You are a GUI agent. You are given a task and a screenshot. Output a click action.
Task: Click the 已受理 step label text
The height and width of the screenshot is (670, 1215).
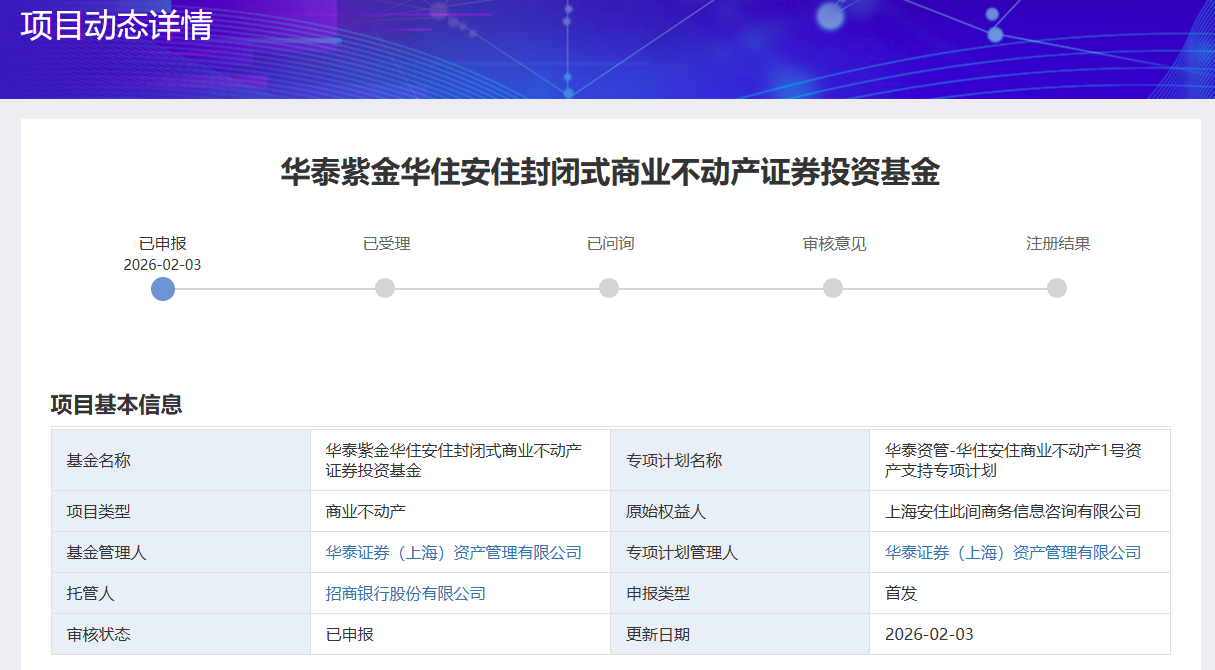pos(386,244)
